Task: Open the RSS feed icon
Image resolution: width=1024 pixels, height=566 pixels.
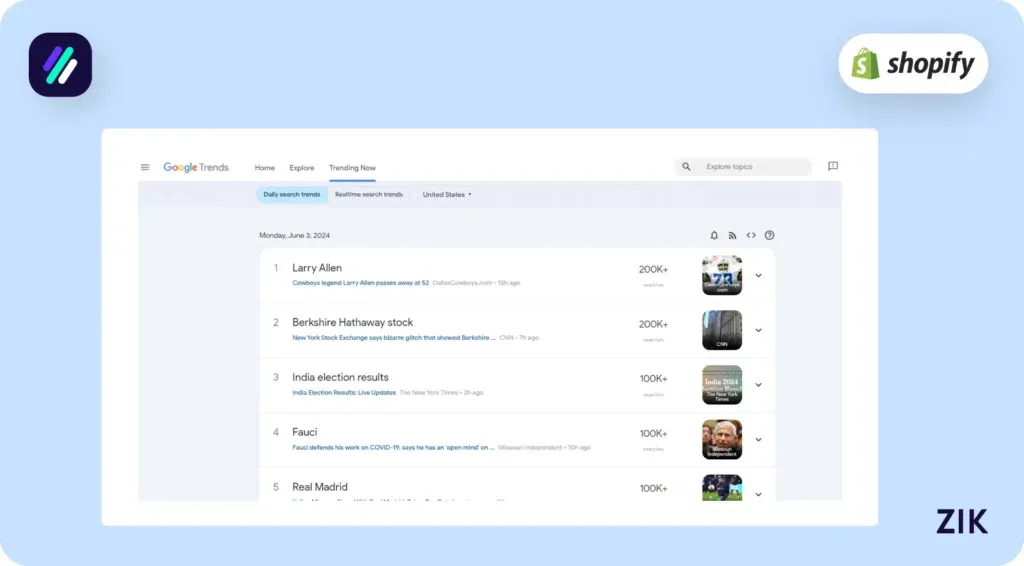Action: [732, 236]
